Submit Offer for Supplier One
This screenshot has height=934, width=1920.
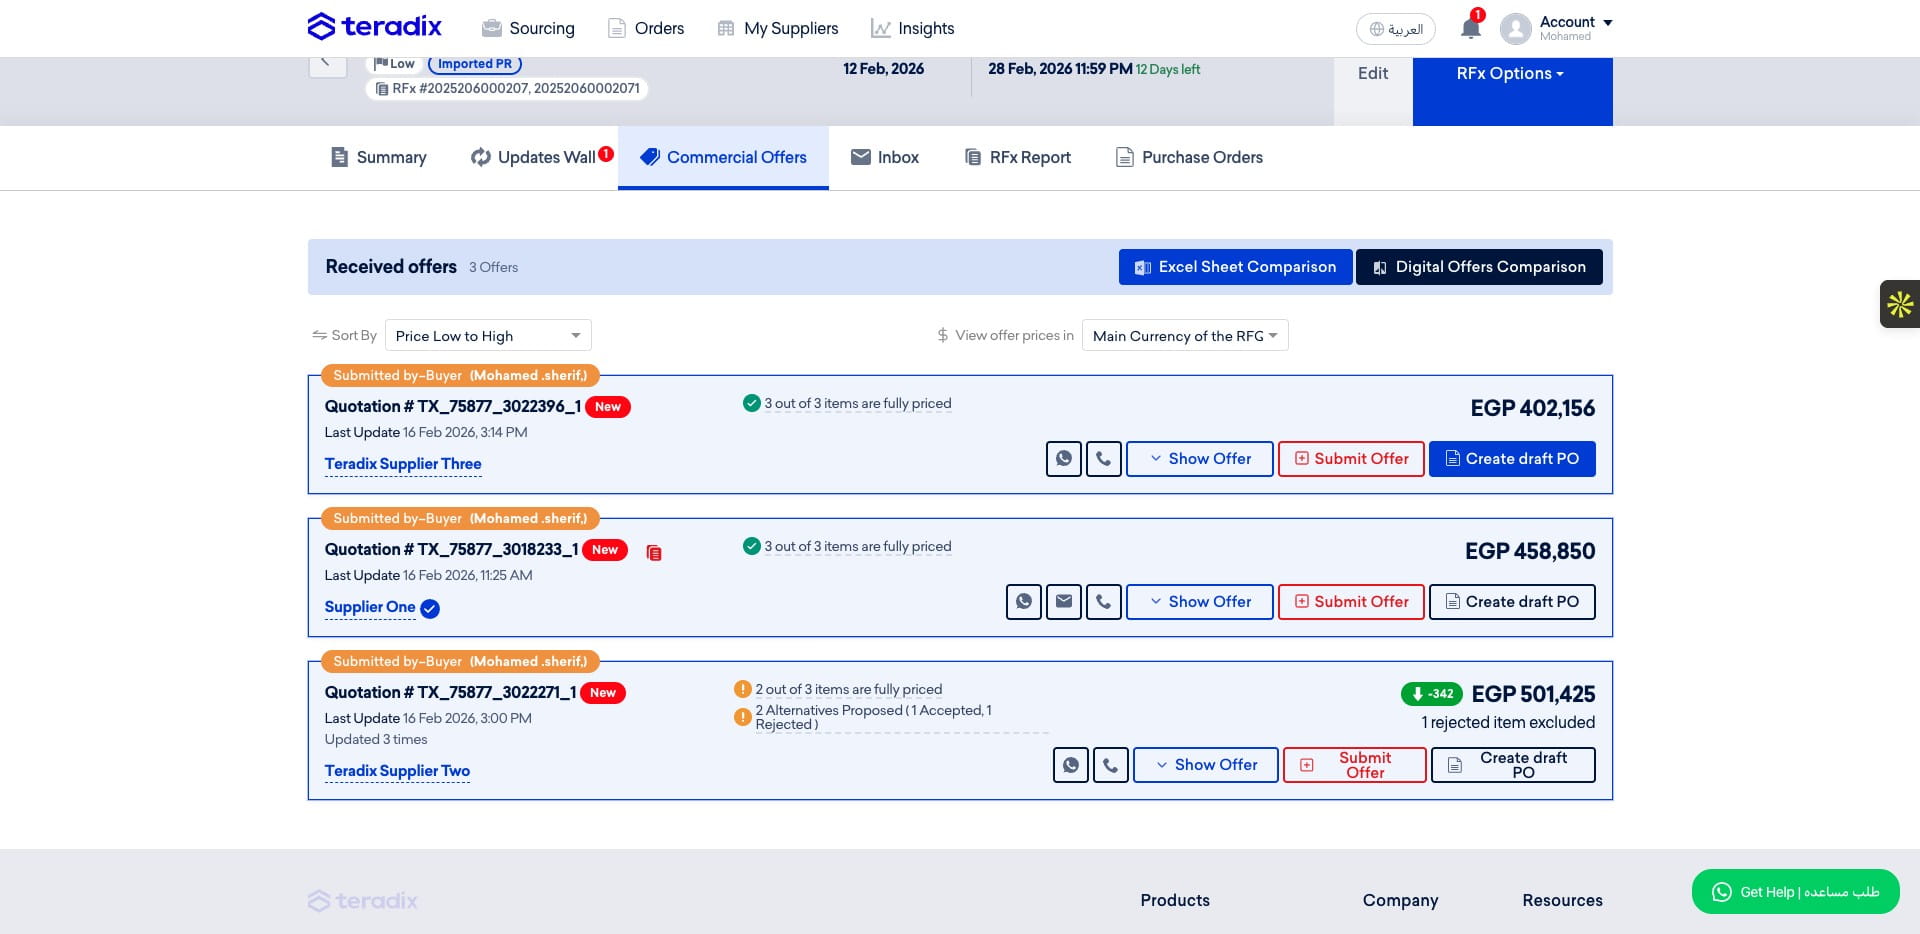1351,602
